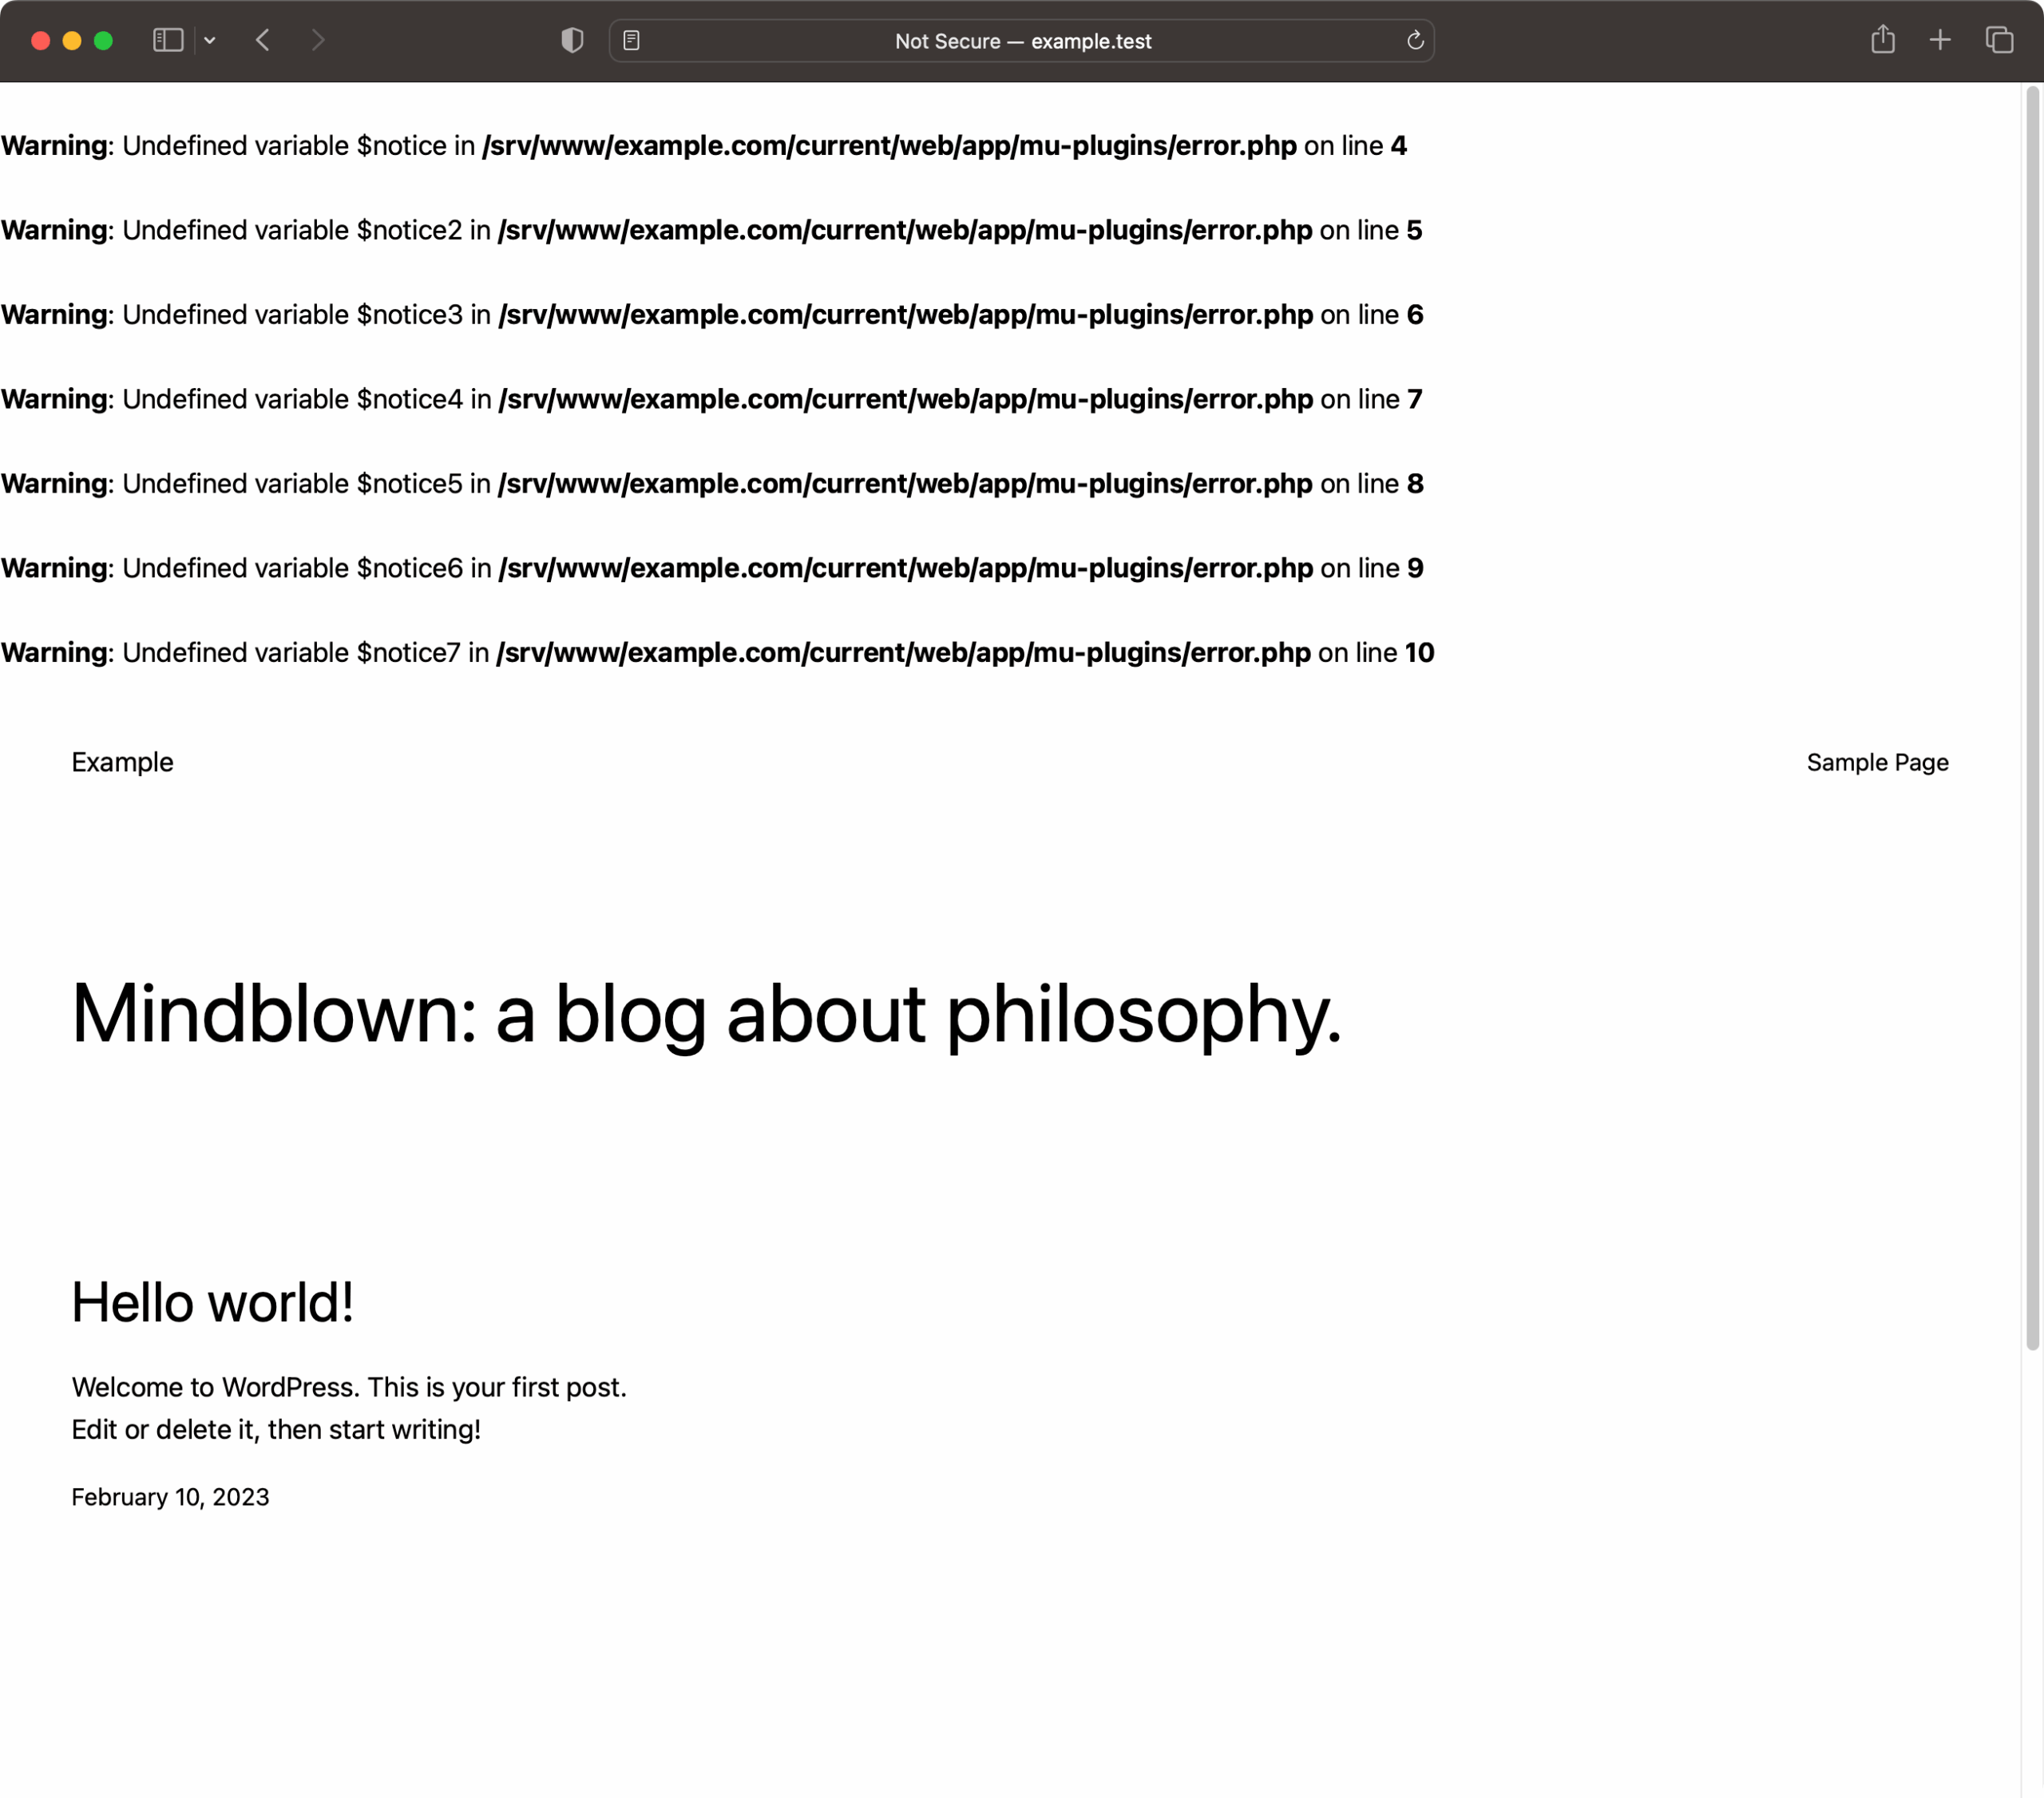Image resolution: width=2044 pixels, height=1798 pixels.
Task: Click the green full-screen window button
Action: [102, 40]
